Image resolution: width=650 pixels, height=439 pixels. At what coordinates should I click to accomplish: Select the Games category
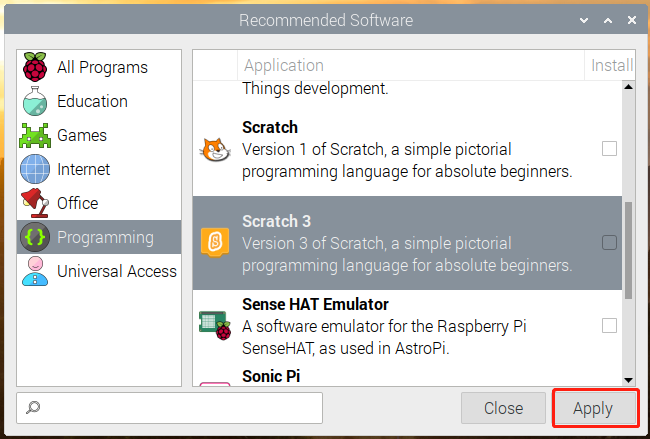click(x=99, y=135)
